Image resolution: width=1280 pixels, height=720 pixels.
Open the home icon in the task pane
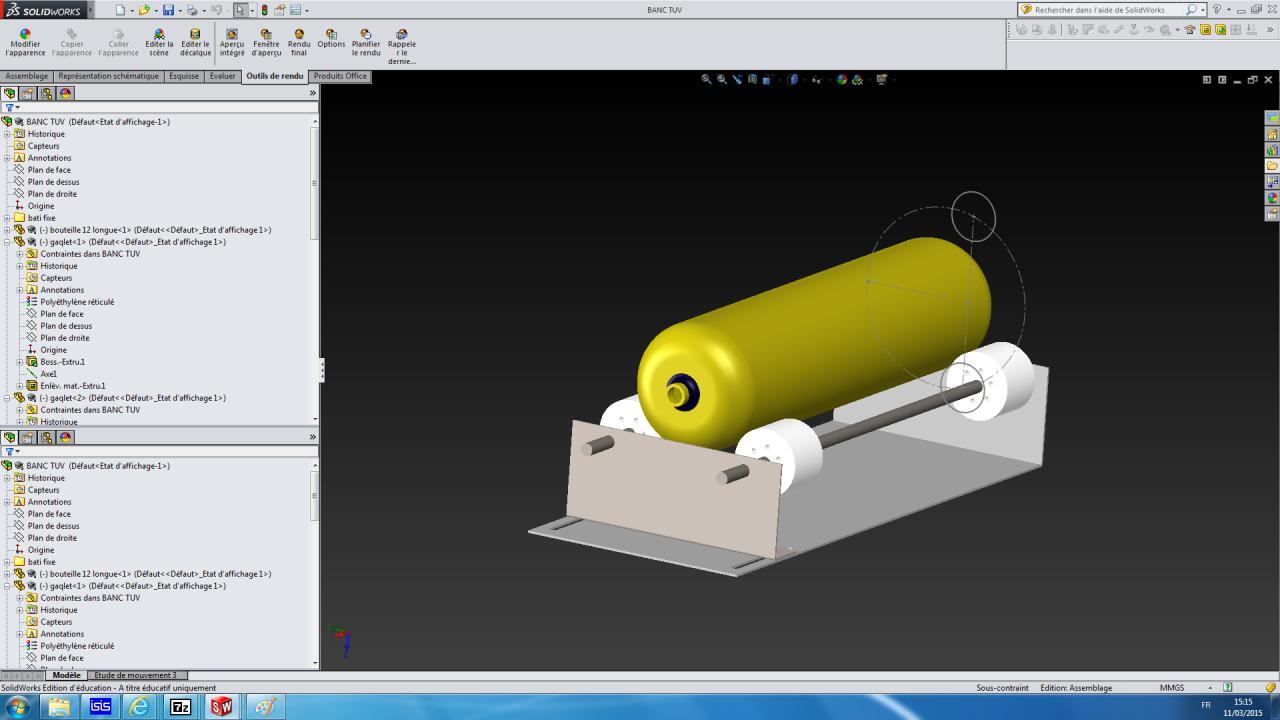pos(1272,134)
